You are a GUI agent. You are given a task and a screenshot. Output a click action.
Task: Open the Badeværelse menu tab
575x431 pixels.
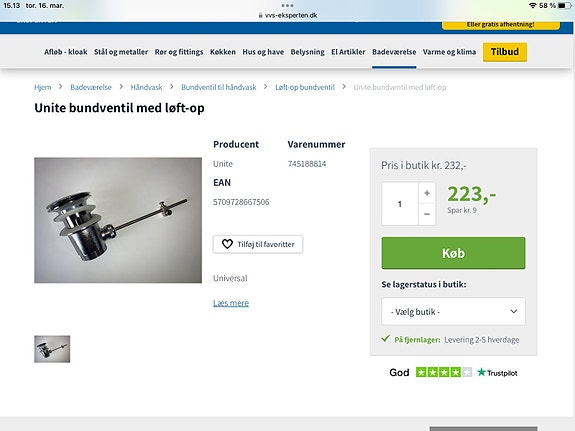coord(394,52)
